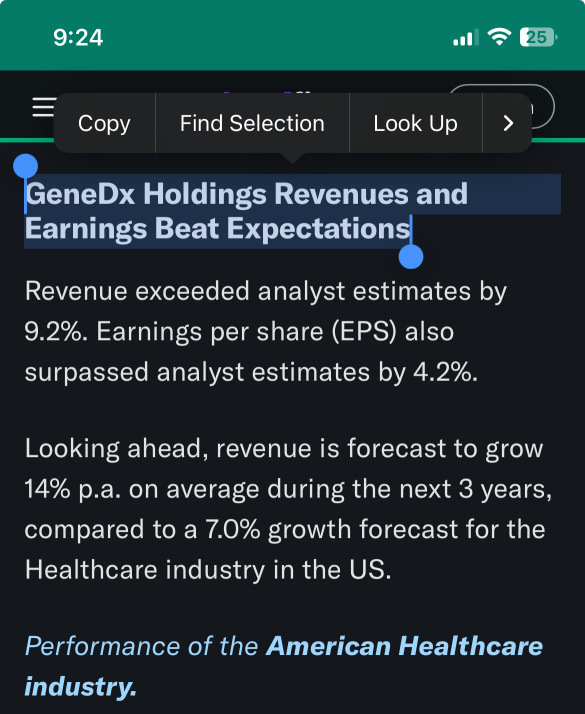
Task: Tap the partially hidden rounded button top right
Action: tap(542, 107)
